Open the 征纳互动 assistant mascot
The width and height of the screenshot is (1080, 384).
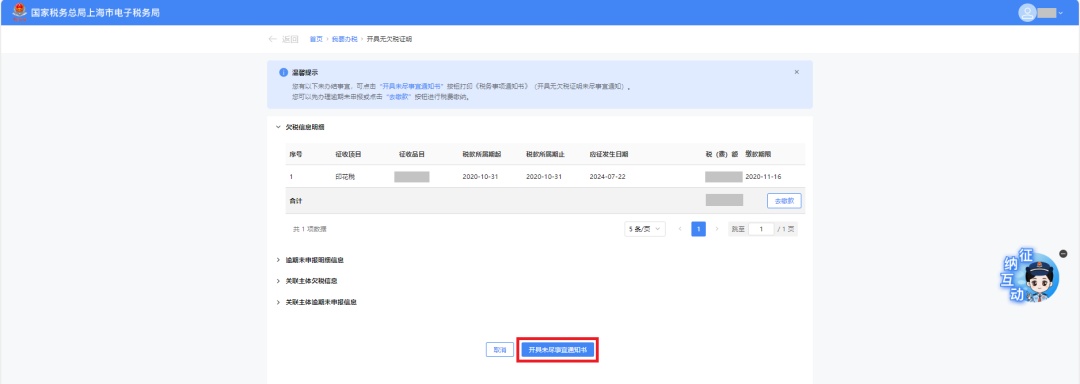click(x=1031, y=276)
